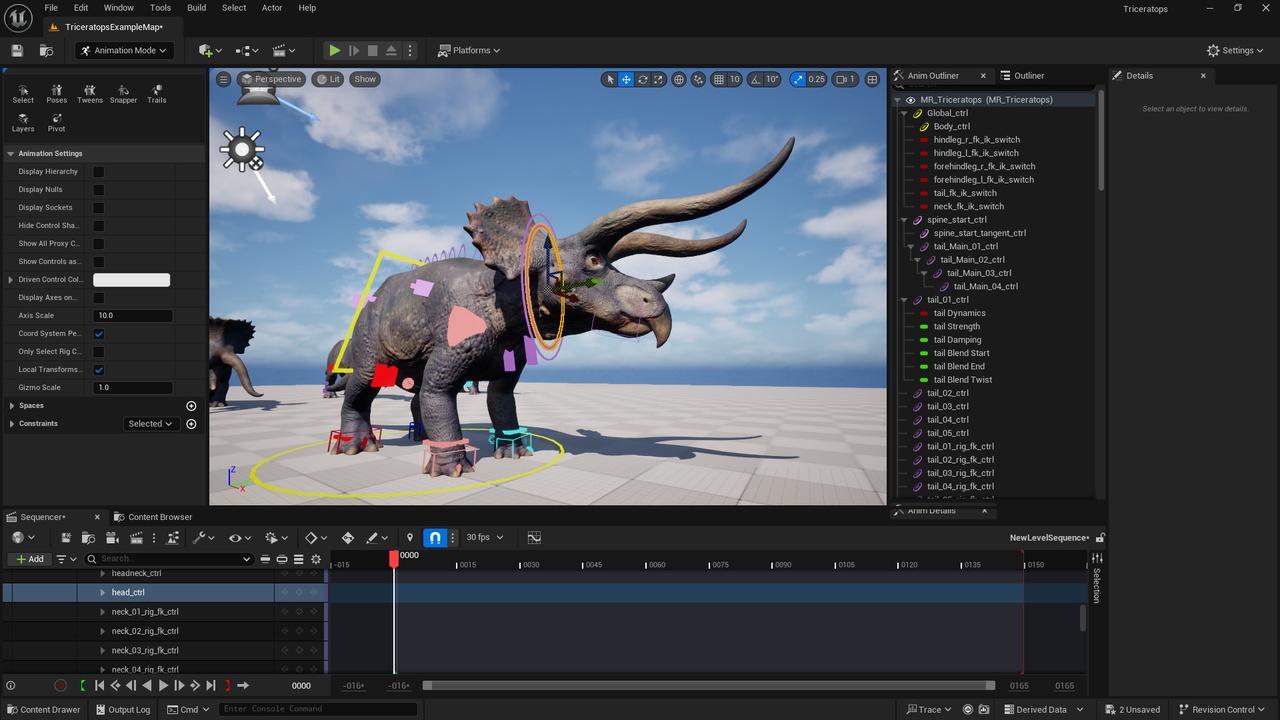Open Platforms dropdown
This screenshot has height=720, width=1280.
pyautogui.click(x=469, y=50)
